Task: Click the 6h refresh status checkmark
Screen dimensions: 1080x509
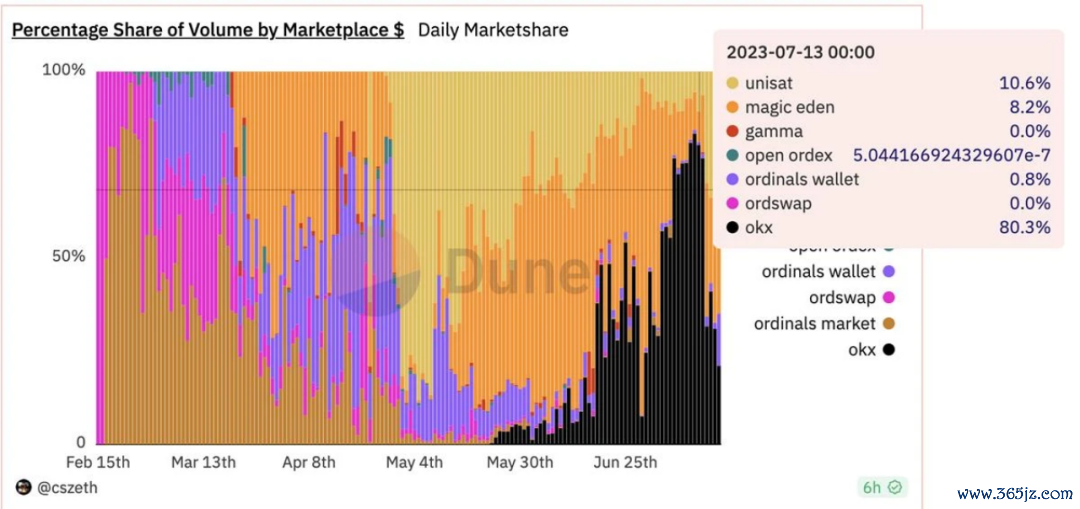Action: (897, 488)
